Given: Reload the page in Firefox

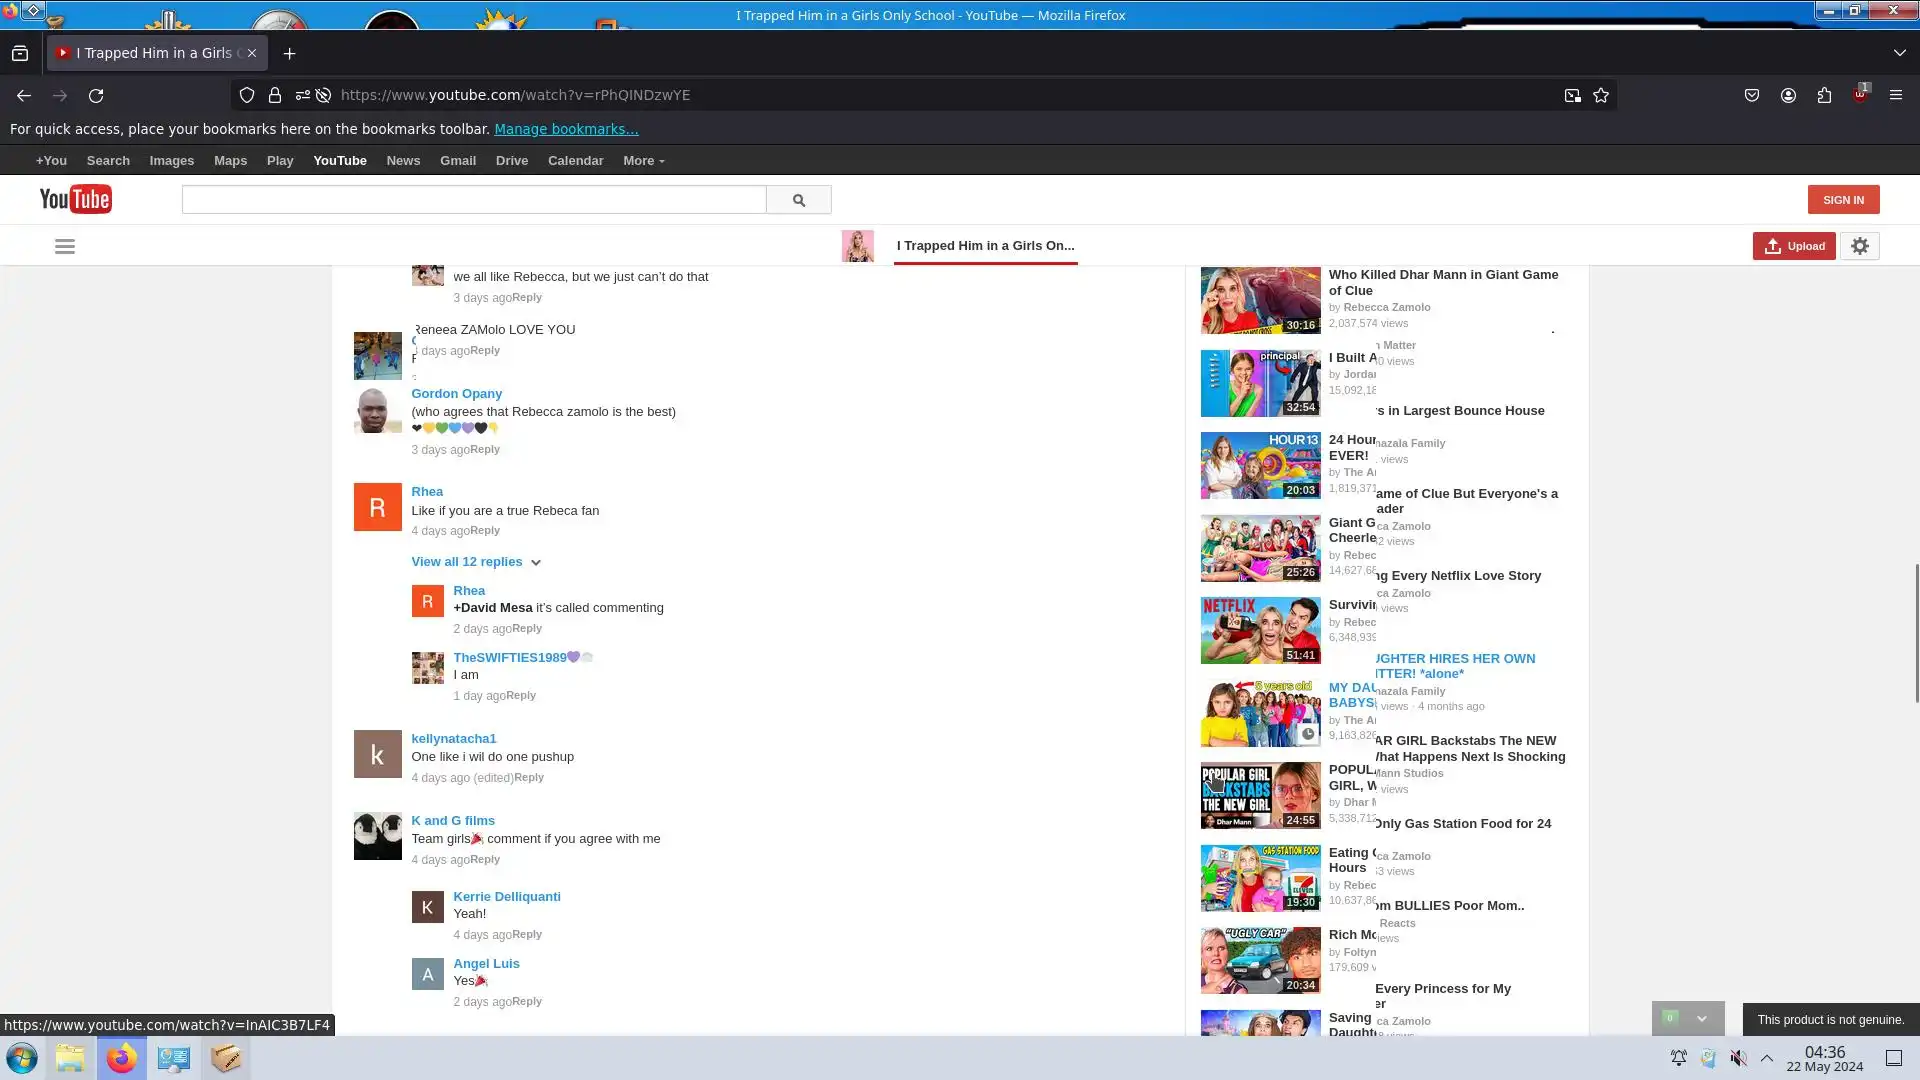Looking at the screenshot, I should tap(96, 95).
